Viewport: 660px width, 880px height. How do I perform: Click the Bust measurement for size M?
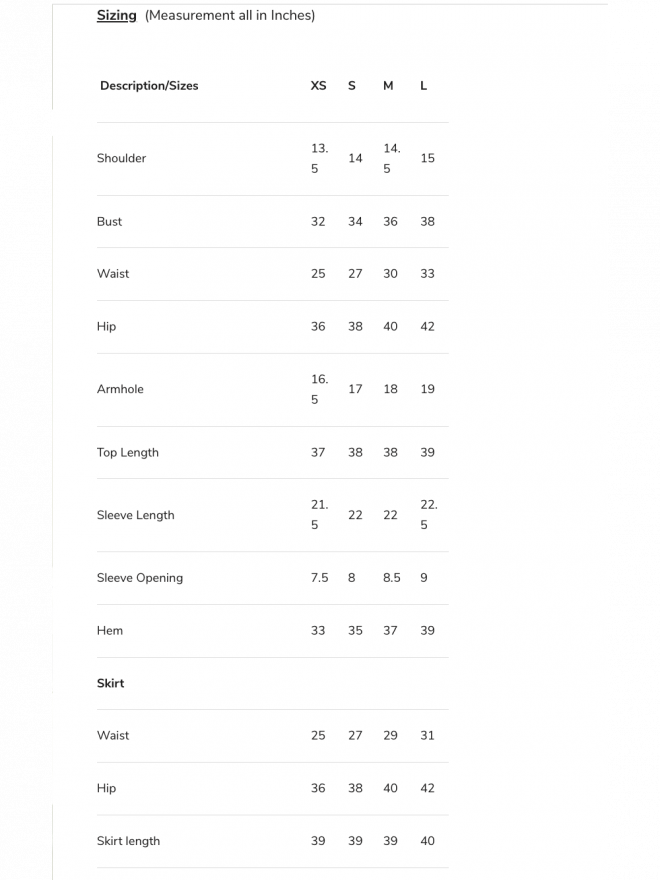(390, 222)
